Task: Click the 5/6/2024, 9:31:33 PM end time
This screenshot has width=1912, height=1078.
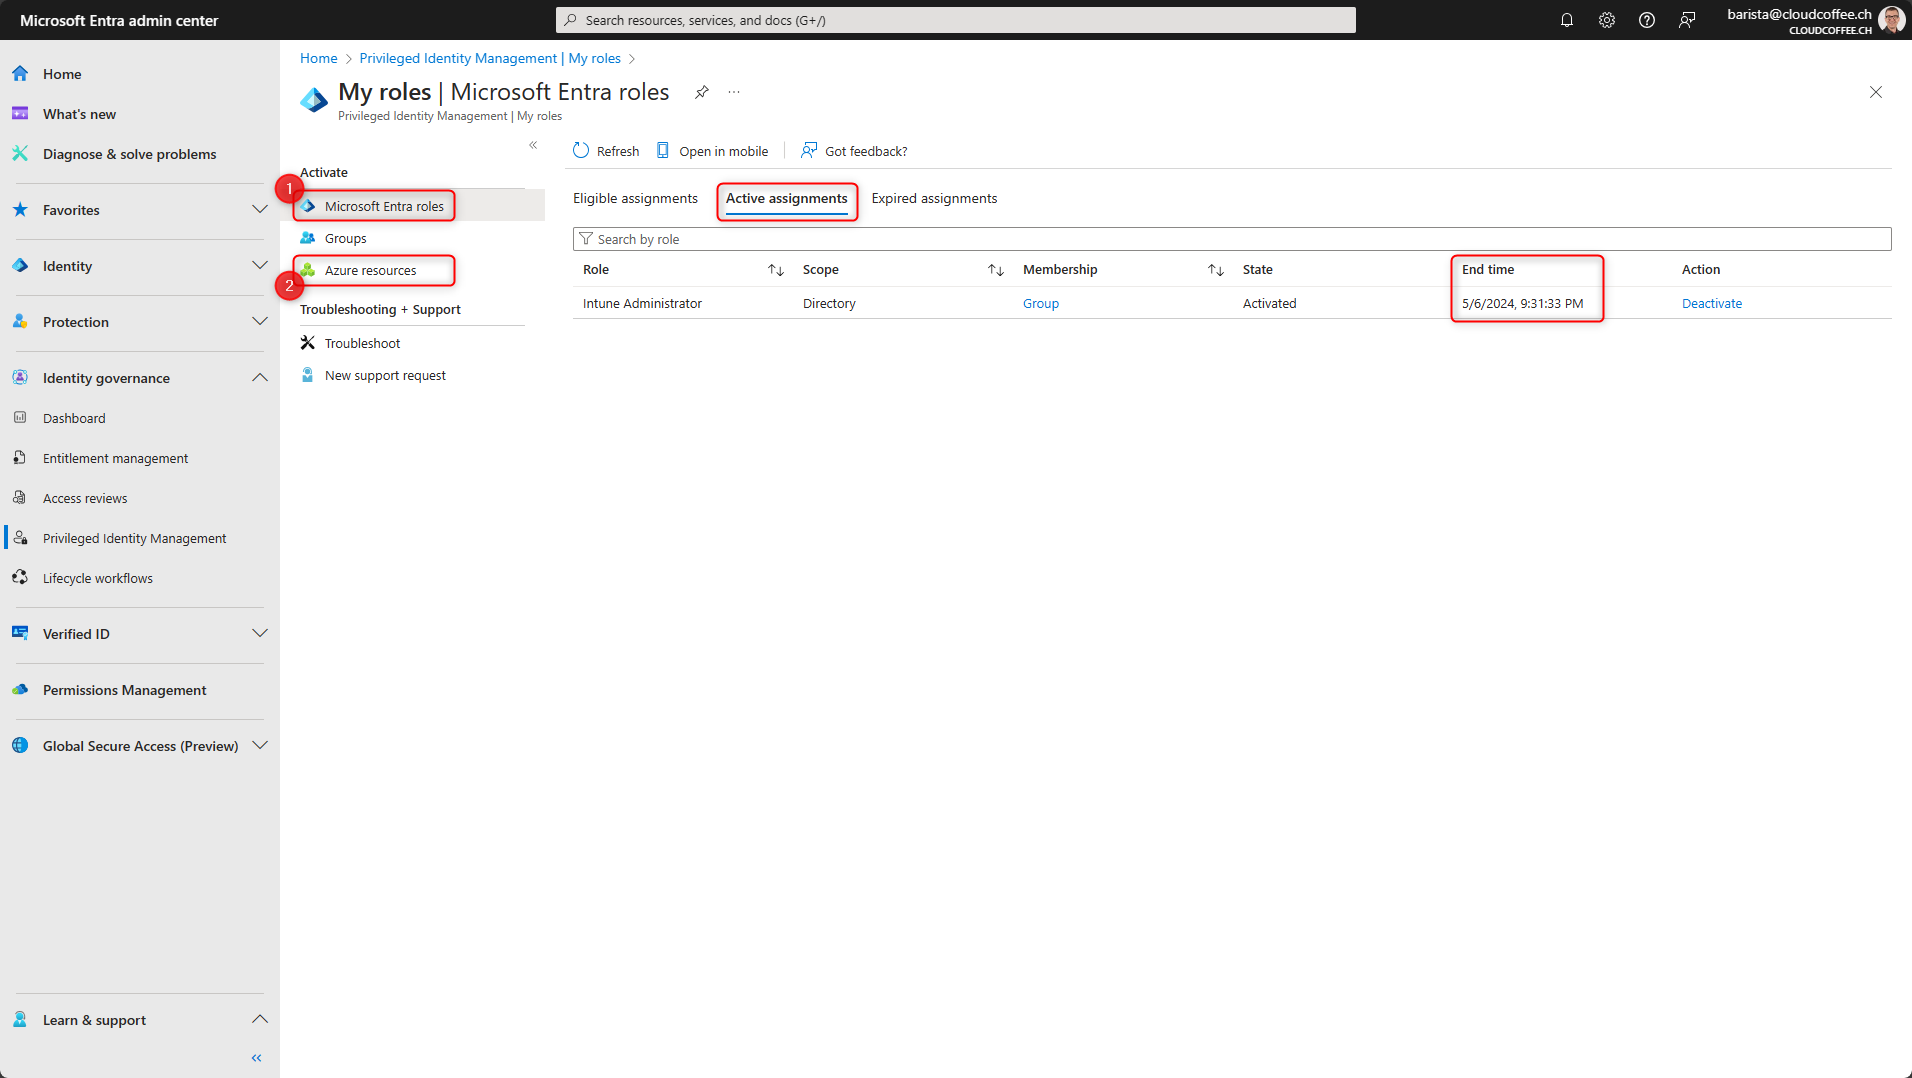Action: [1522, 304]
